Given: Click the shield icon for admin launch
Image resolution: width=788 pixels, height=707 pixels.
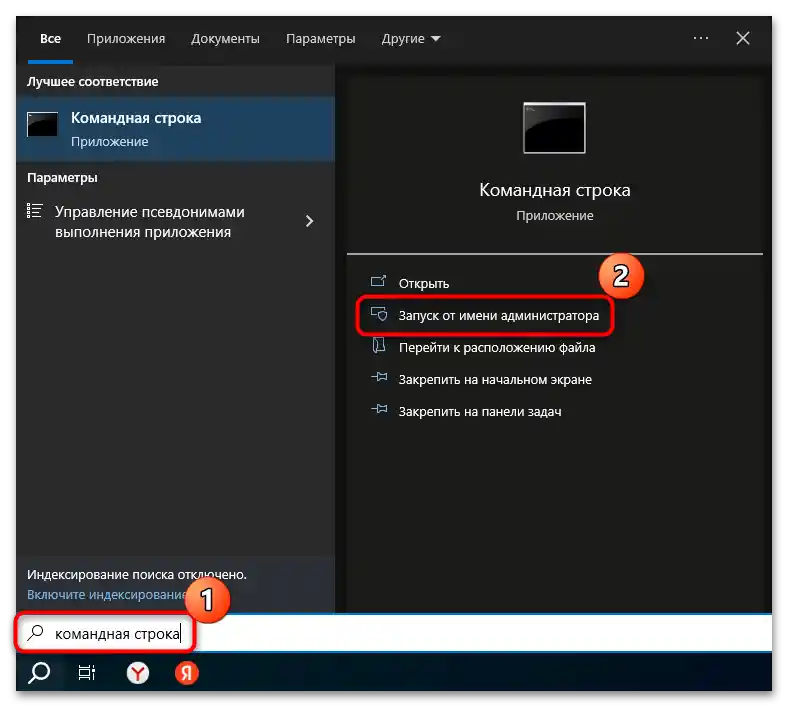Looking at the screenshot, I should [379, 314].
